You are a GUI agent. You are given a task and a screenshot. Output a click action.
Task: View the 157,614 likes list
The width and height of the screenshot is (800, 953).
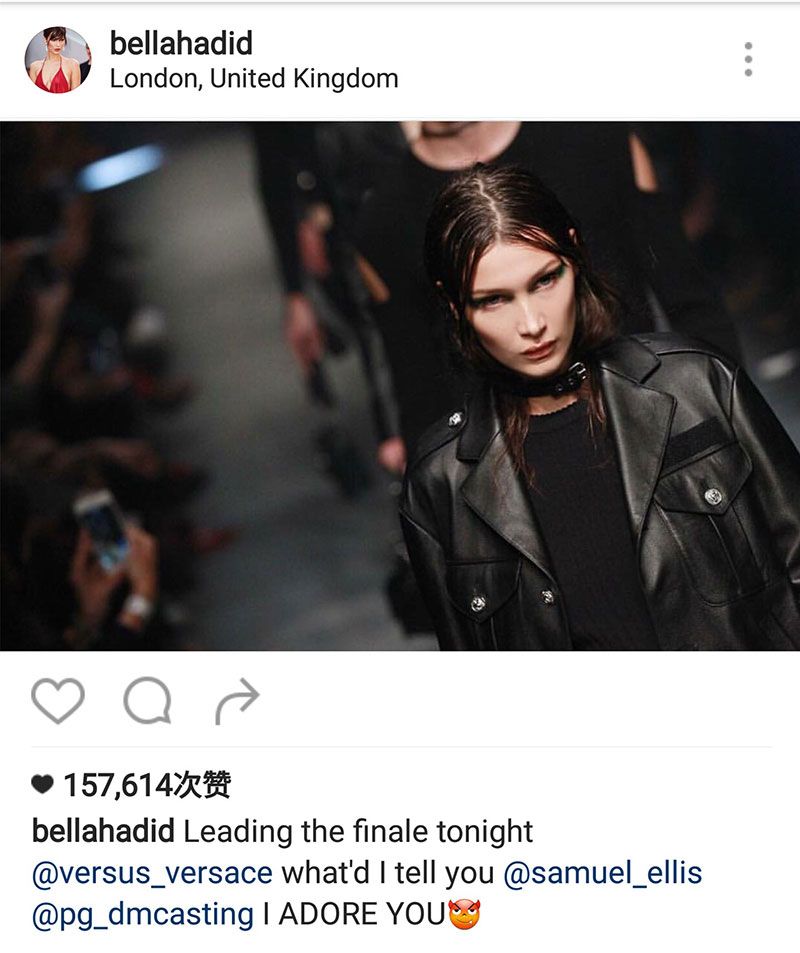[x=147, y=785]
